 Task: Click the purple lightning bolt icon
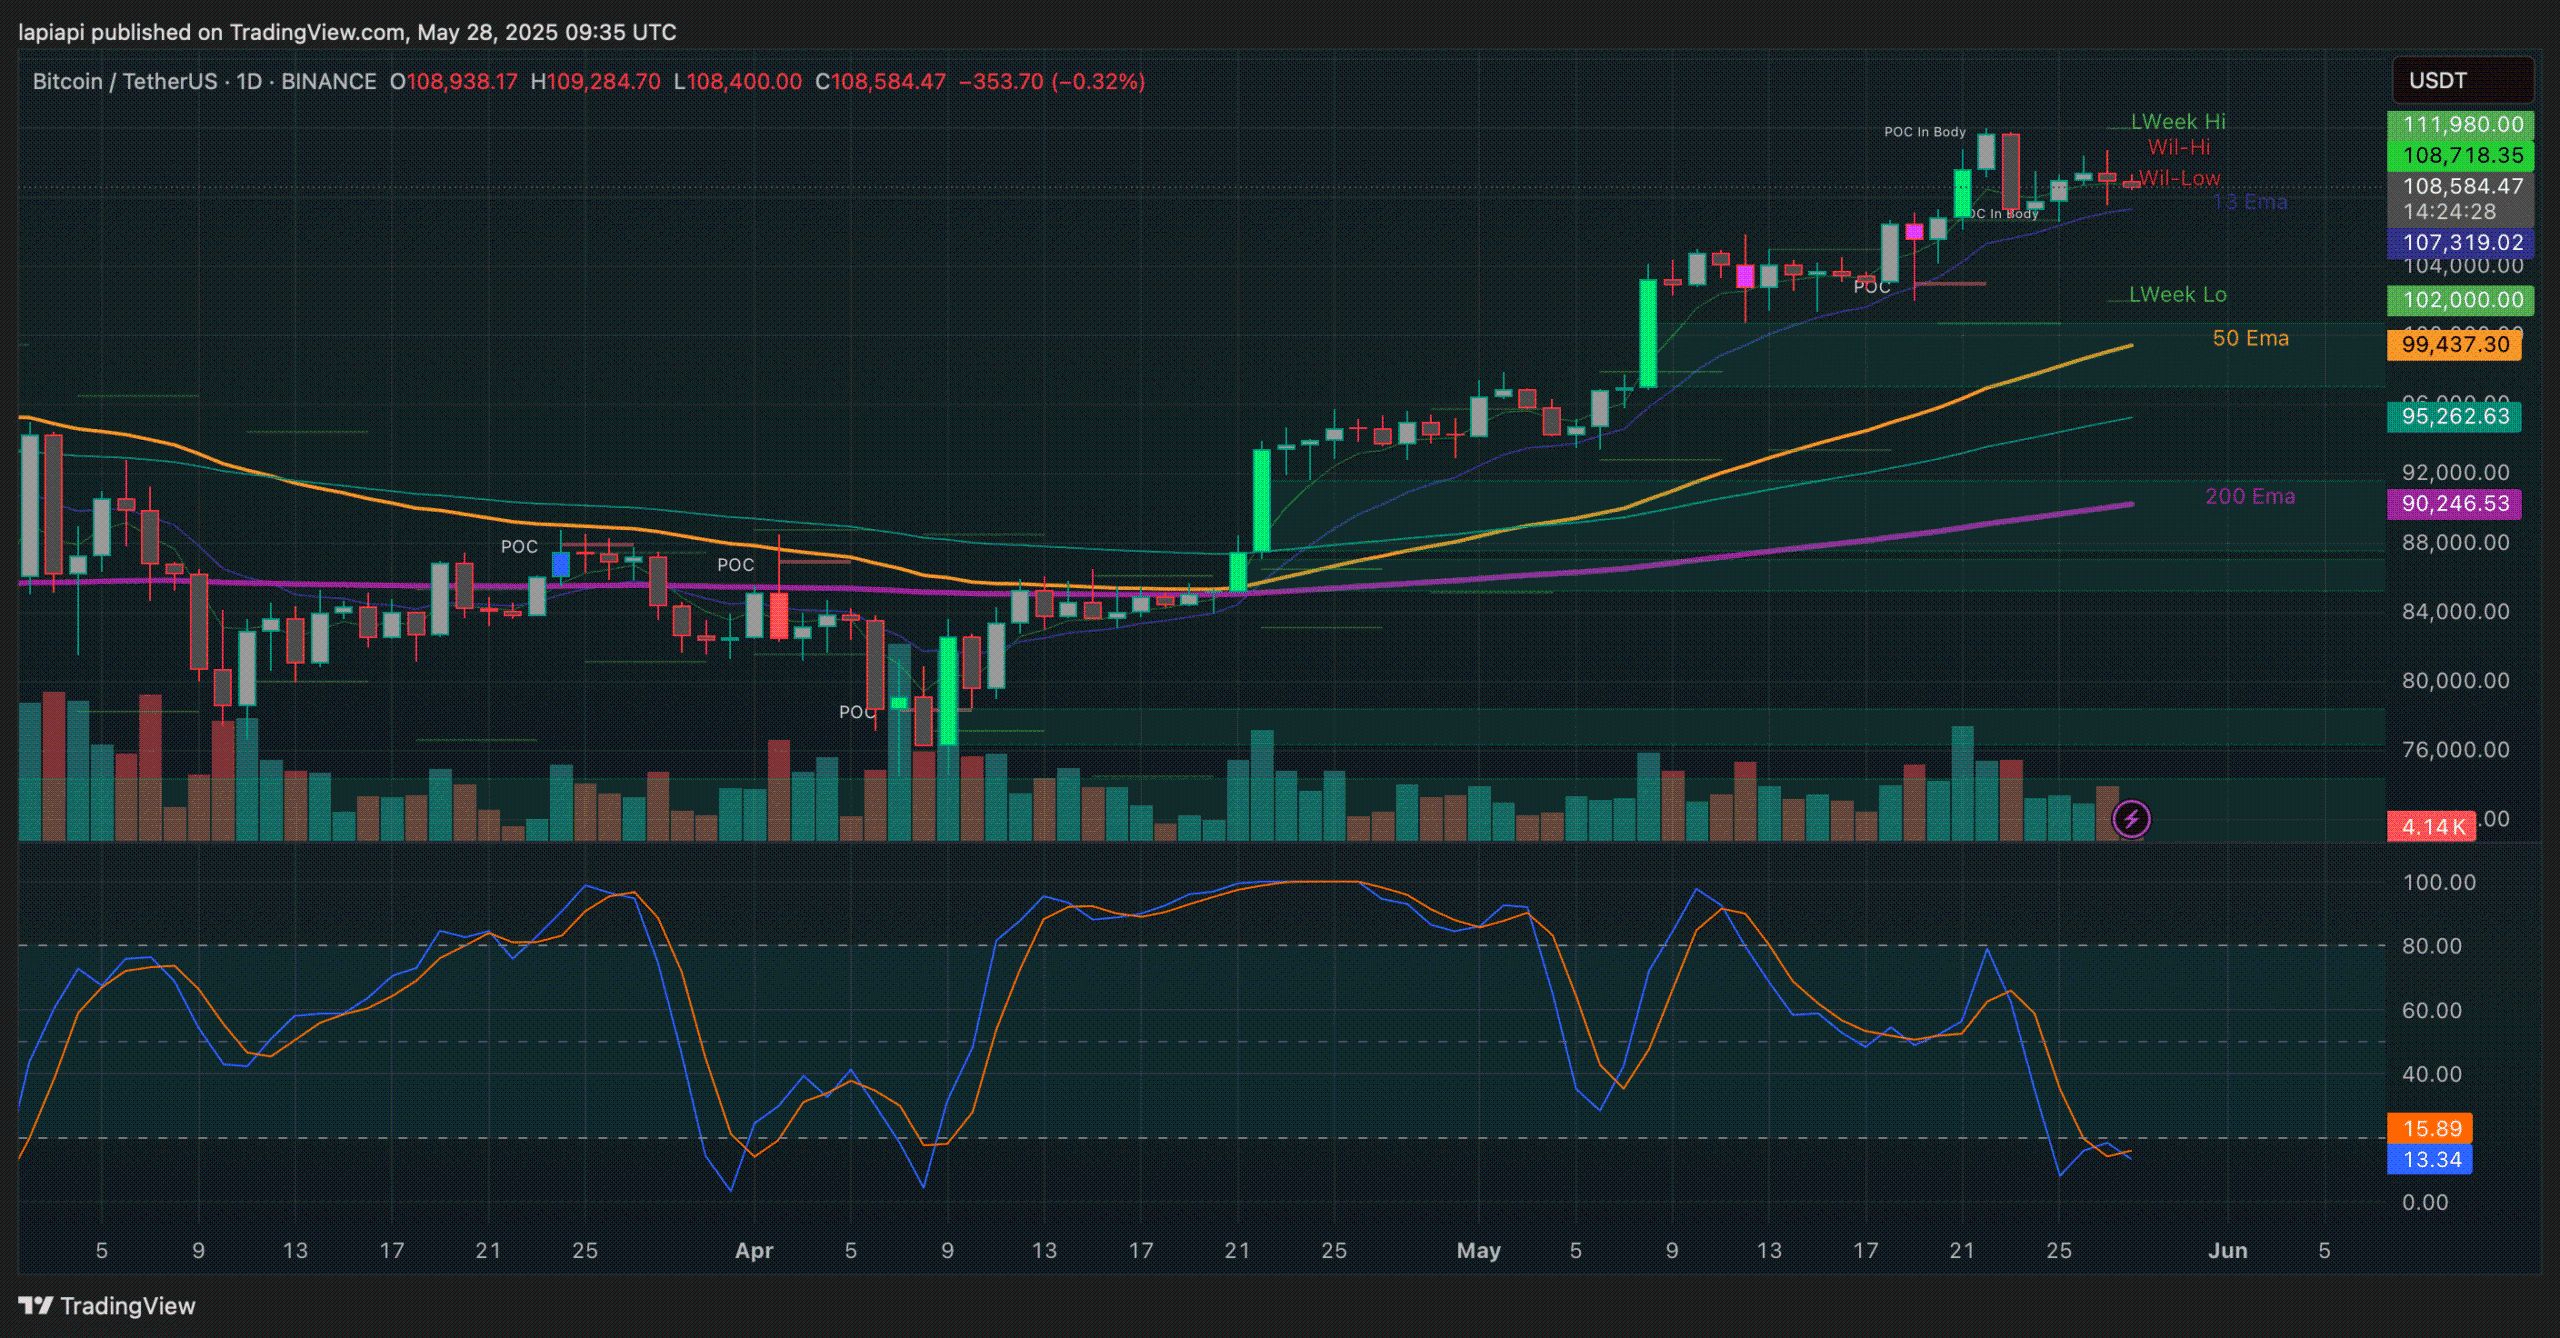point(2131,819)
